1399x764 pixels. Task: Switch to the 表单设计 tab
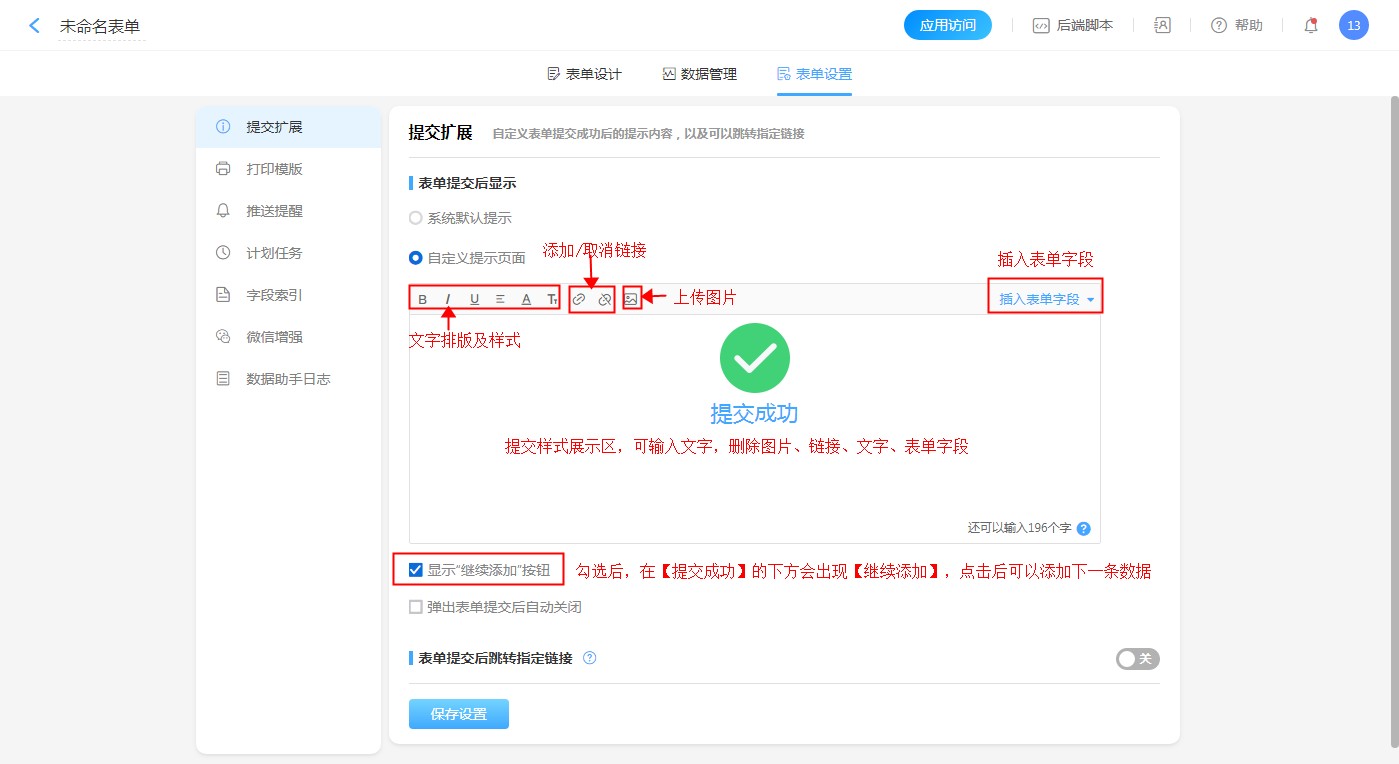tap(584, 74)
